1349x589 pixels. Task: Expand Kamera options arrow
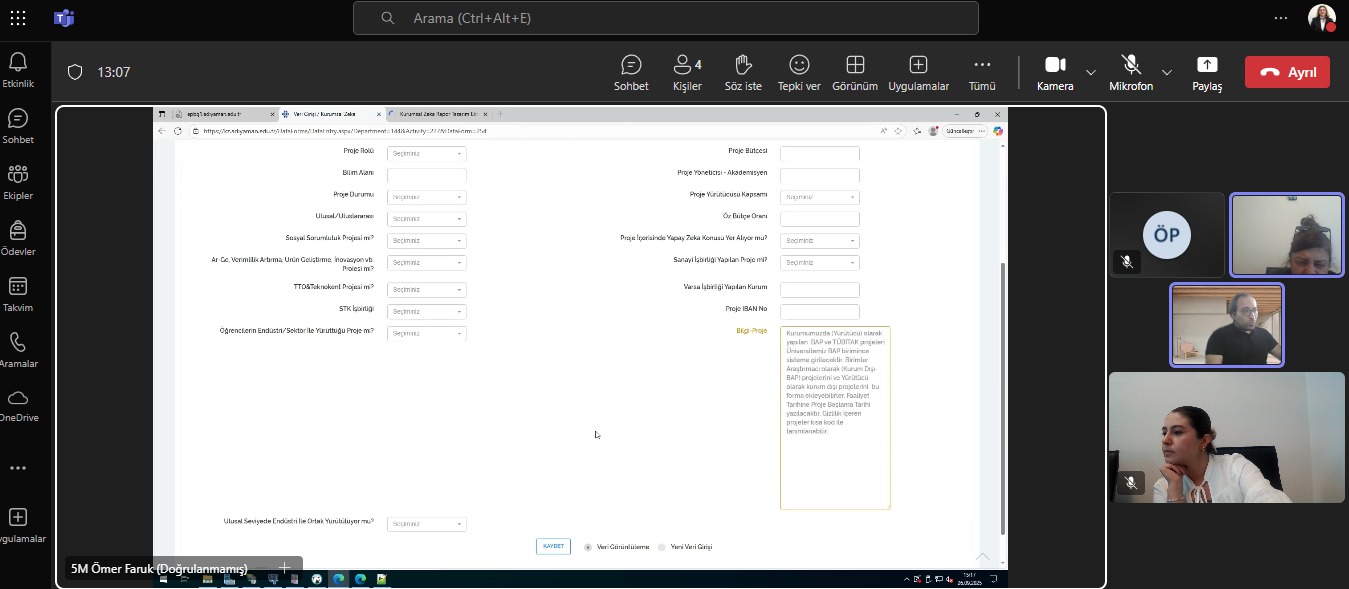pyautogui.click(x=1091, y=72)
